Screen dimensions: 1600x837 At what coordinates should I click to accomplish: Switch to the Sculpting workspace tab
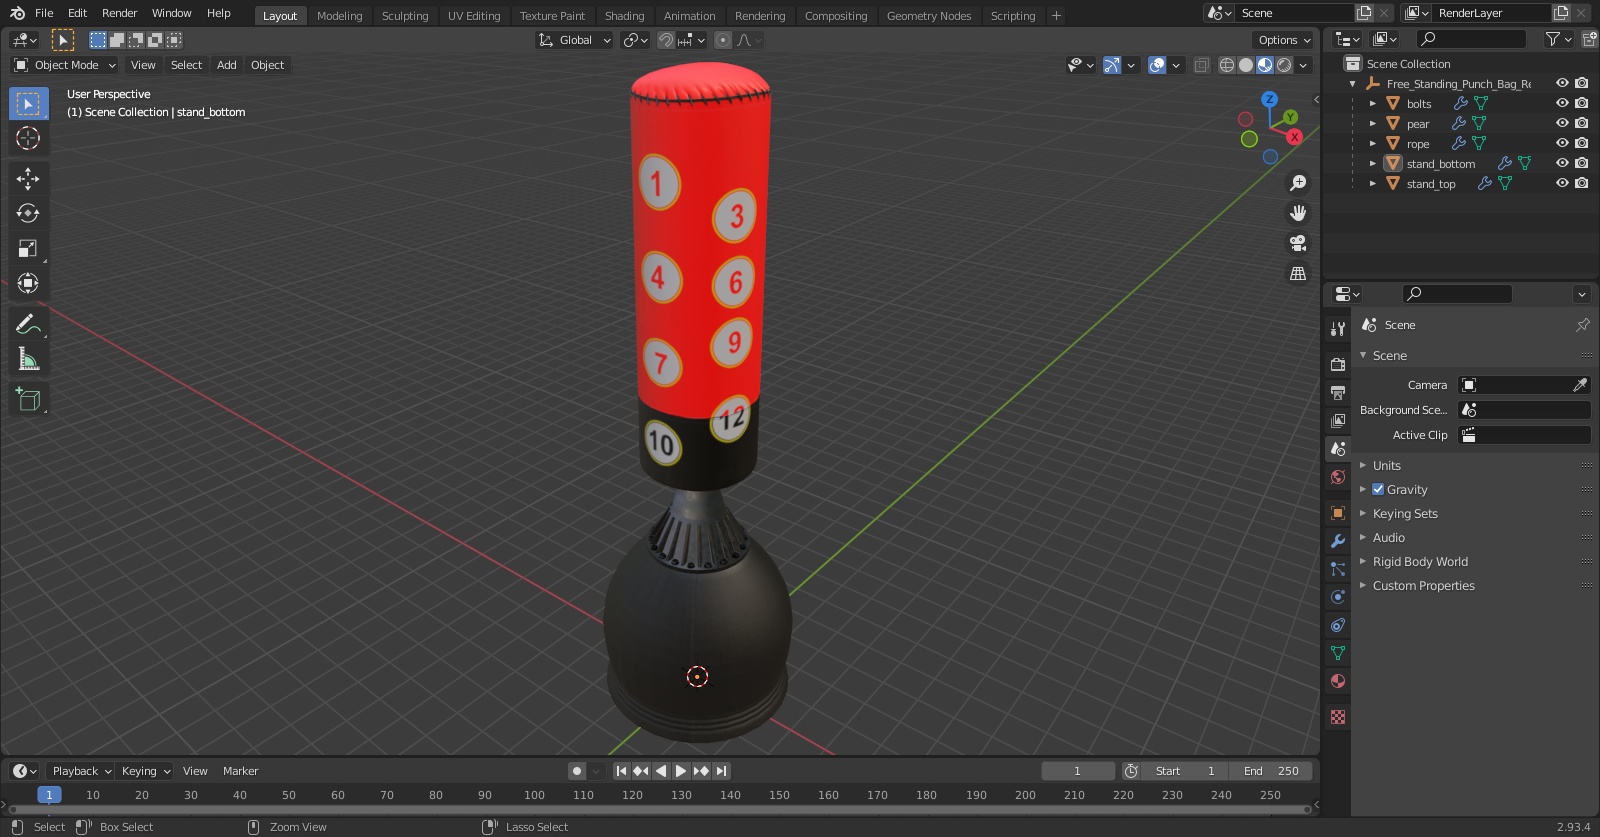pos(405,16)
